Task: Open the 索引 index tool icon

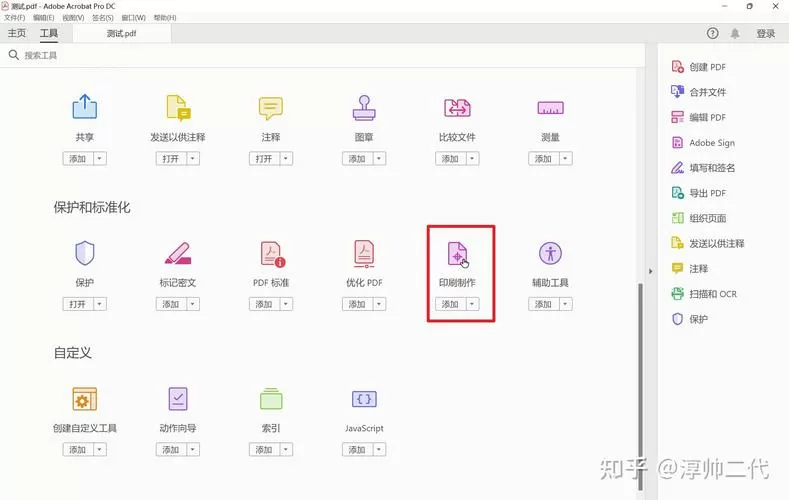Action: click(271, 399)
